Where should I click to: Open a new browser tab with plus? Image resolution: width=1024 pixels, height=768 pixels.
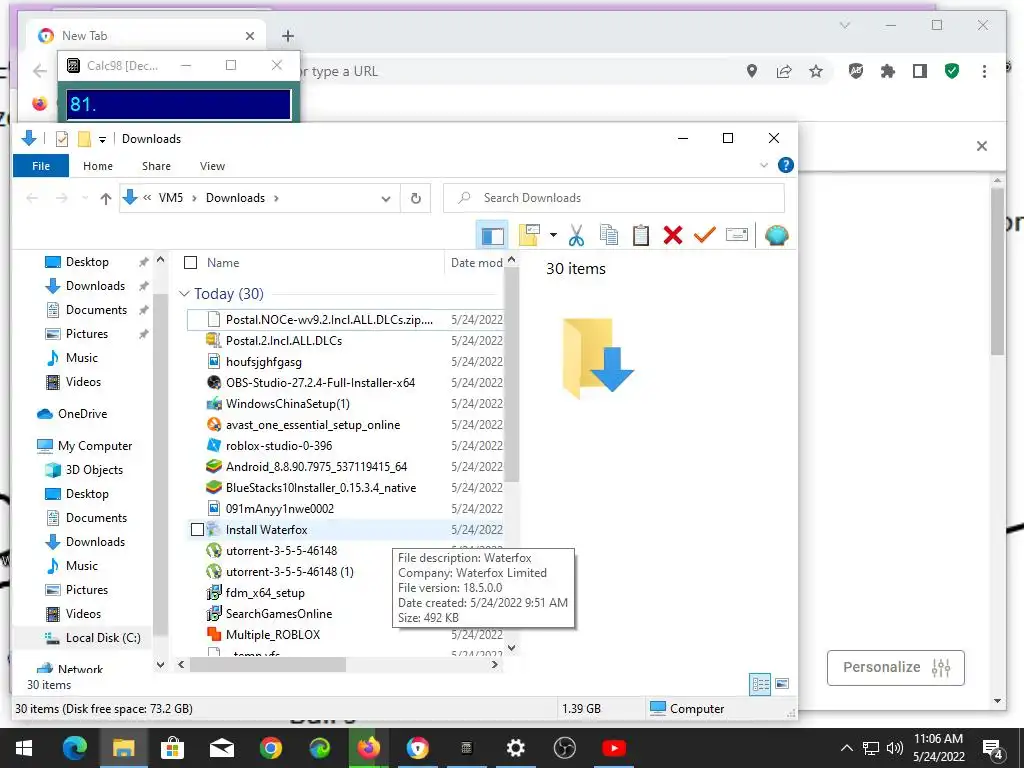pos(288,36)
